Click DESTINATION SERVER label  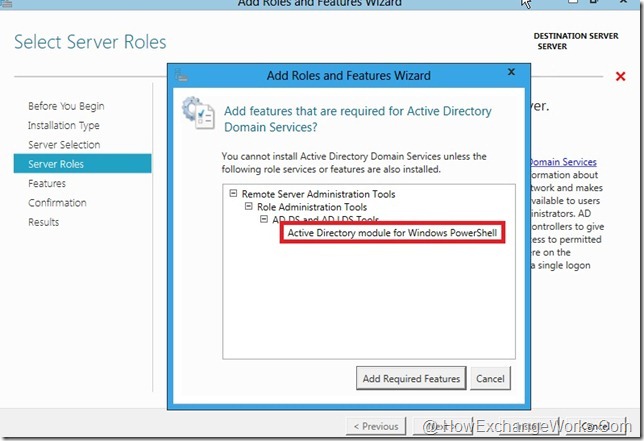[576, 36]
